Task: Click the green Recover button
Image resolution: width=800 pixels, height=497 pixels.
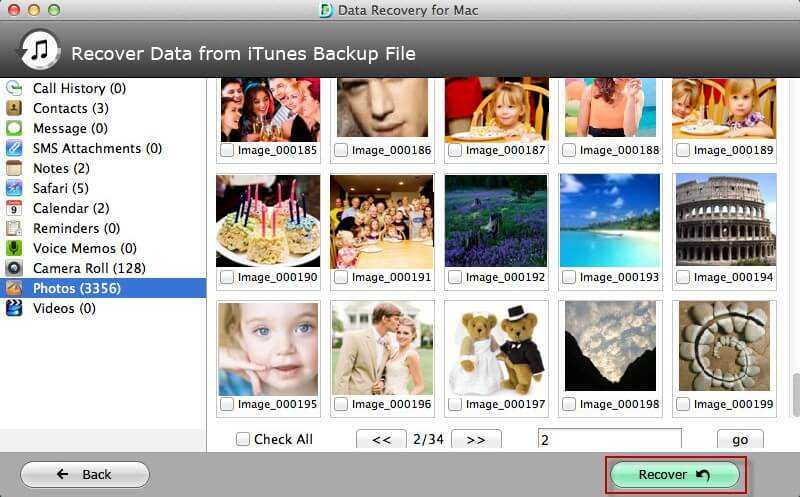Action: click(675, 475)
